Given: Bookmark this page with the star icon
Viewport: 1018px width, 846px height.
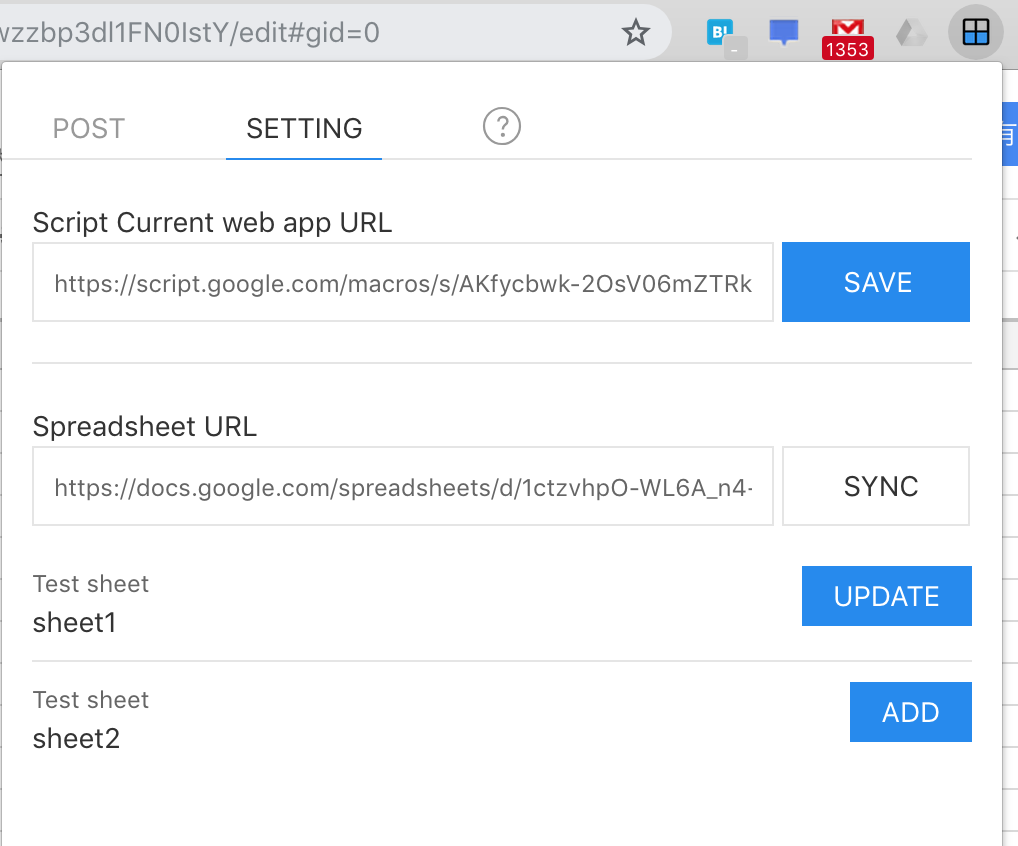Looking at the screenshot, I should pos(636,33).
